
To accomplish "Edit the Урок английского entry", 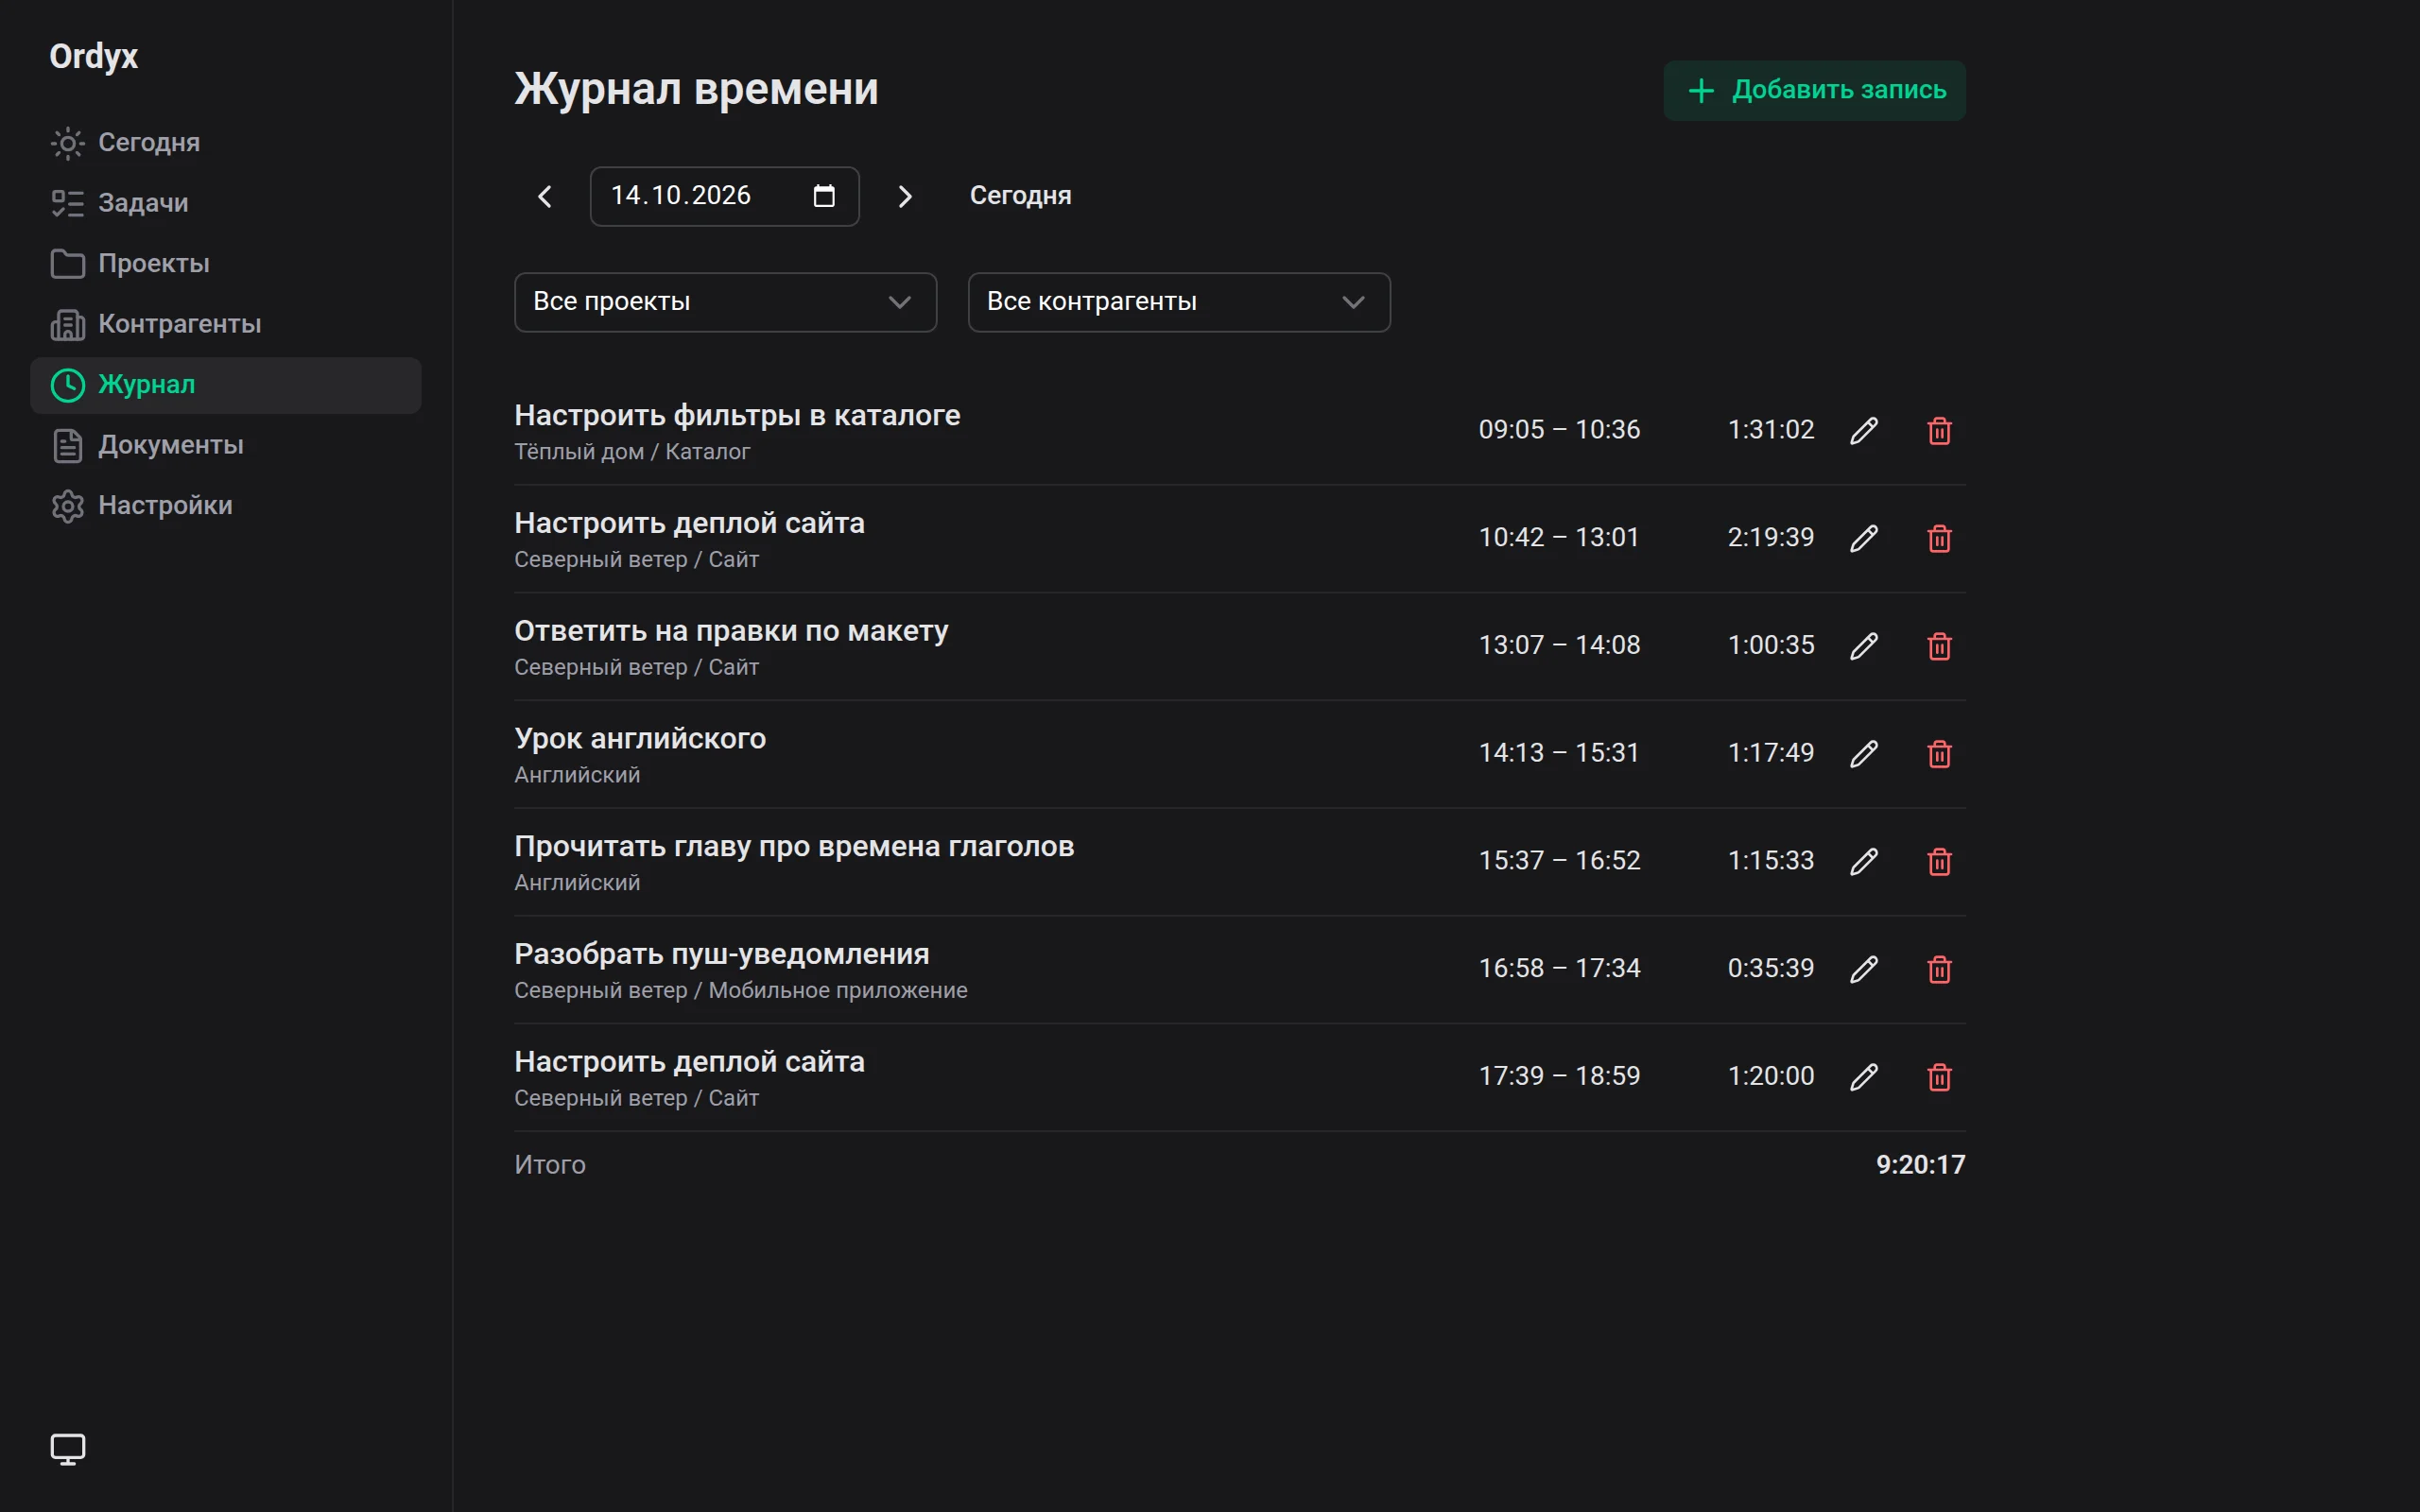I will tap(1864, 754).
